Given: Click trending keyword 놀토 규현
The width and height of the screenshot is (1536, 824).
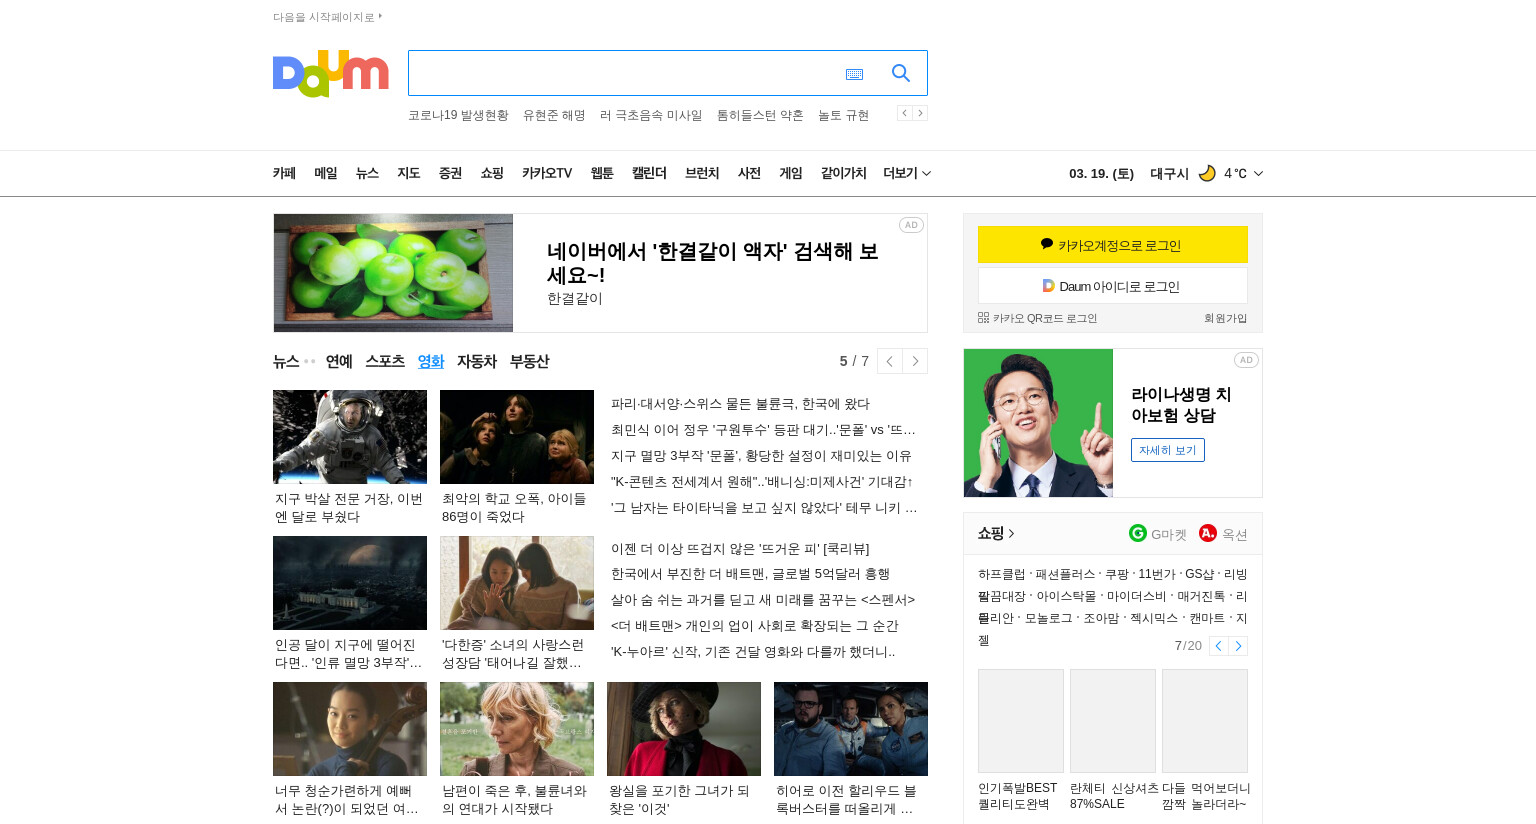Looking at the screenshot, I should [843, 115].
